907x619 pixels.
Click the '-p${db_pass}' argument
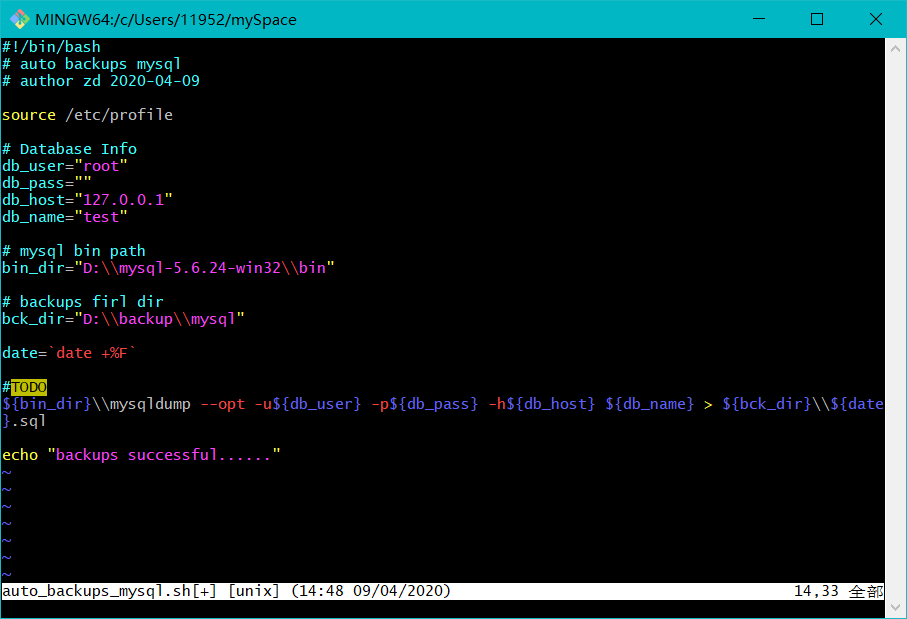[x=425, y=404]
